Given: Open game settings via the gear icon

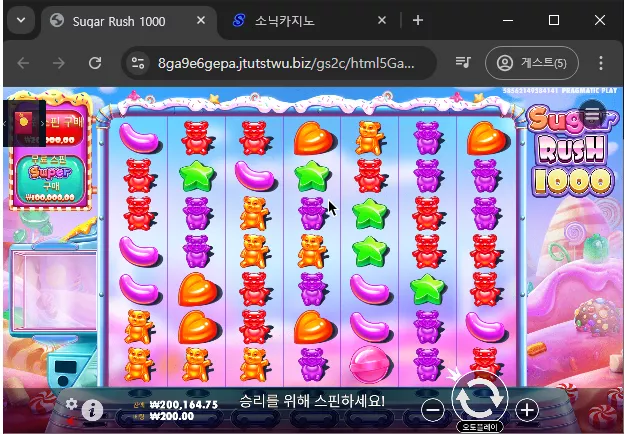Looking at the screenshot, I should coord(71,404).
